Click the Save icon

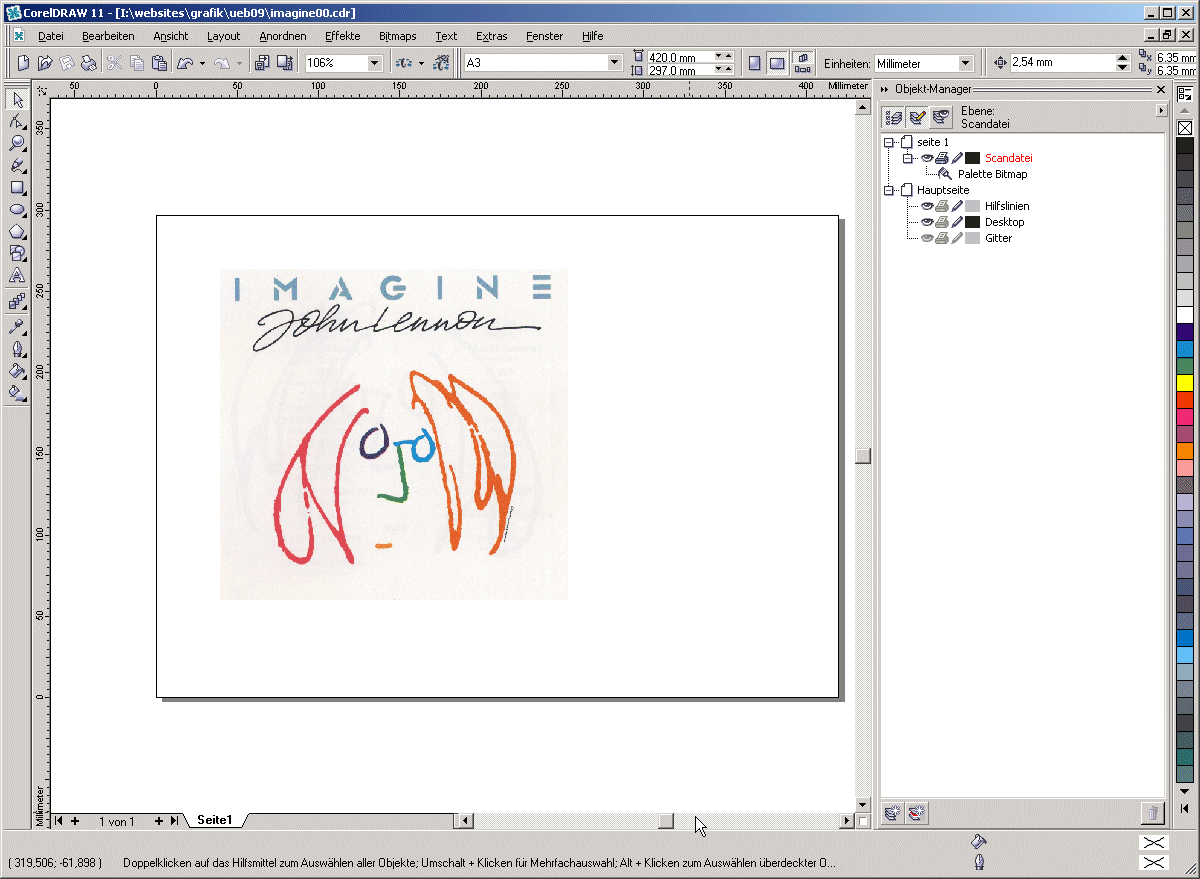click(x=67, y=63)
